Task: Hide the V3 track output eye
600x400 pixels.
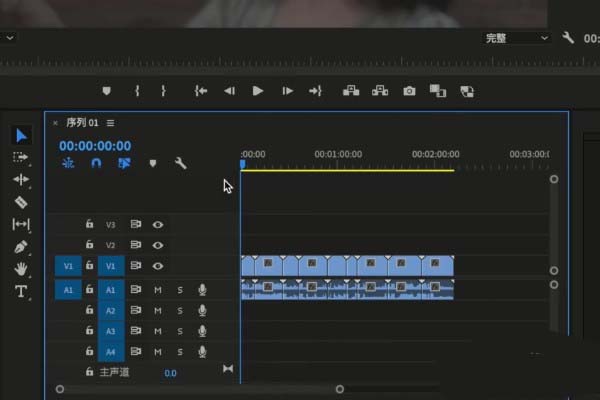Action: pos(158,225)
